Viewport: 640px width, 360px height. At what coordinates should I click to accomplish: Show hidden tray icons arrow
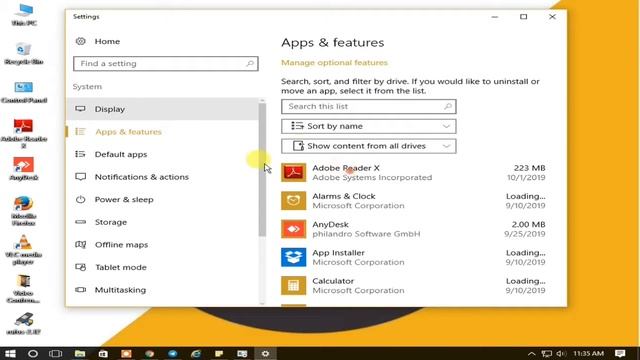[x=531, y=353]
